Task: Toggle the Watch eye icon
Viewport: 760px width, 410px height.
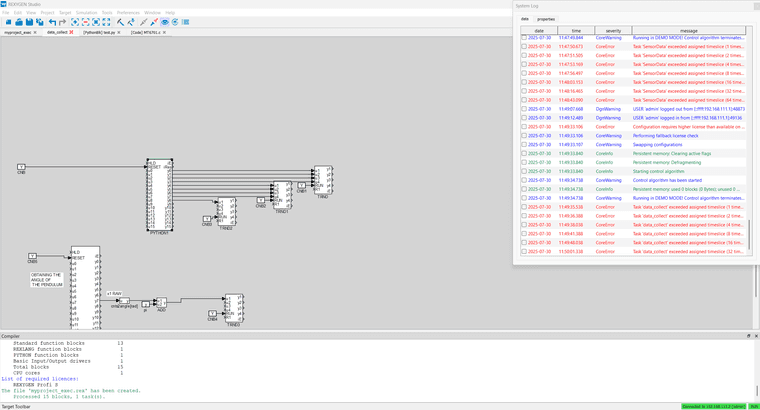Action: [x=165, y=22]
